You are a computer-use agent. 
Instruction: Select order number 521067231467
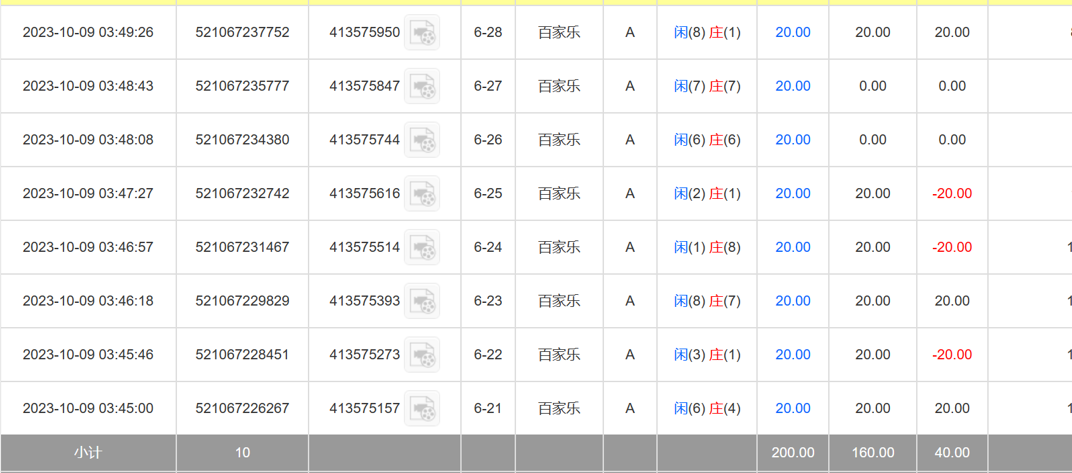pyautogui.click(x=242, y=247)
